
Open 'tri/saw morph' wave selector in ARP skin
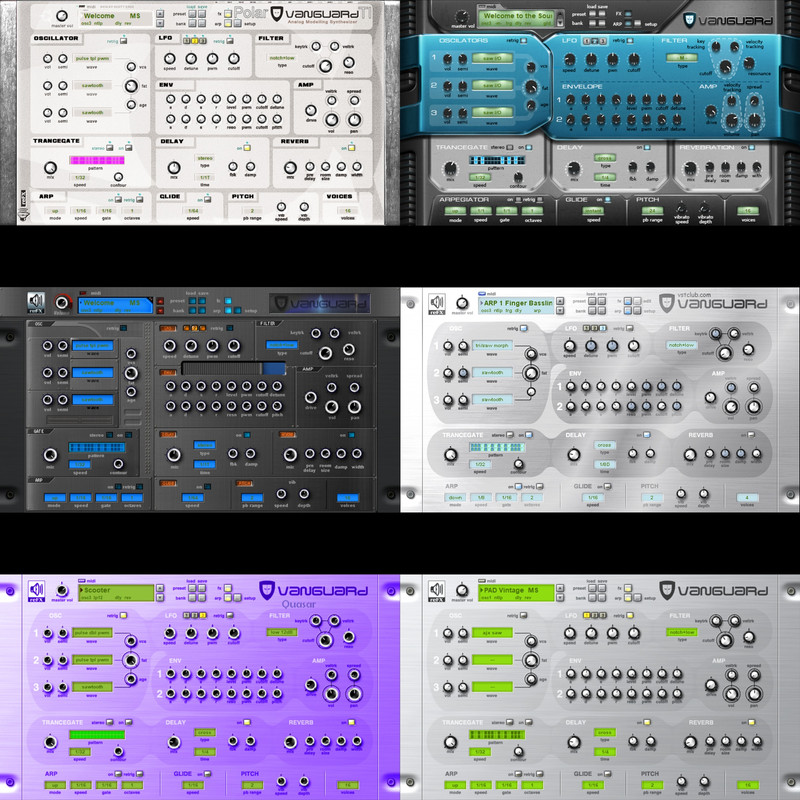click(492, 345)
